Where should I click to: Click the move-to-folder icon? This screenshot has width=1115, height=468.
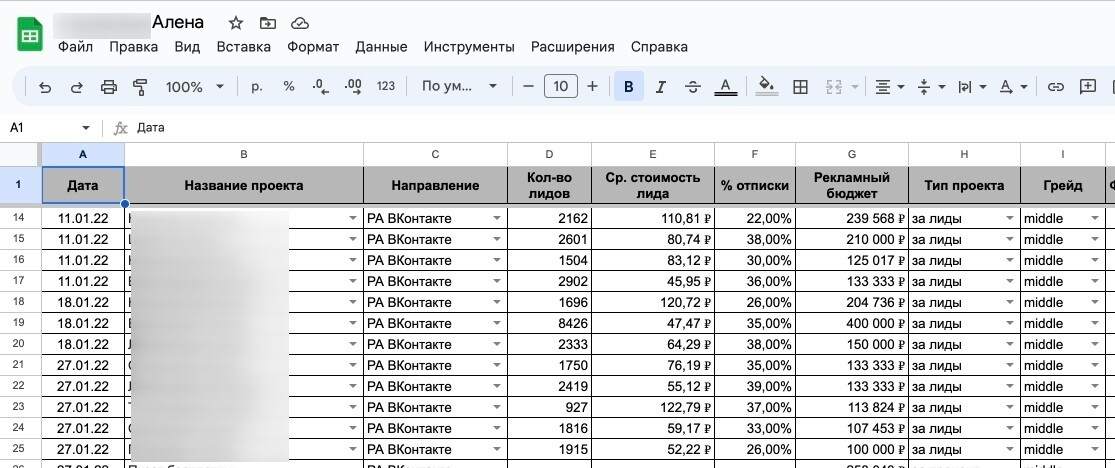(x=267, y=23)
